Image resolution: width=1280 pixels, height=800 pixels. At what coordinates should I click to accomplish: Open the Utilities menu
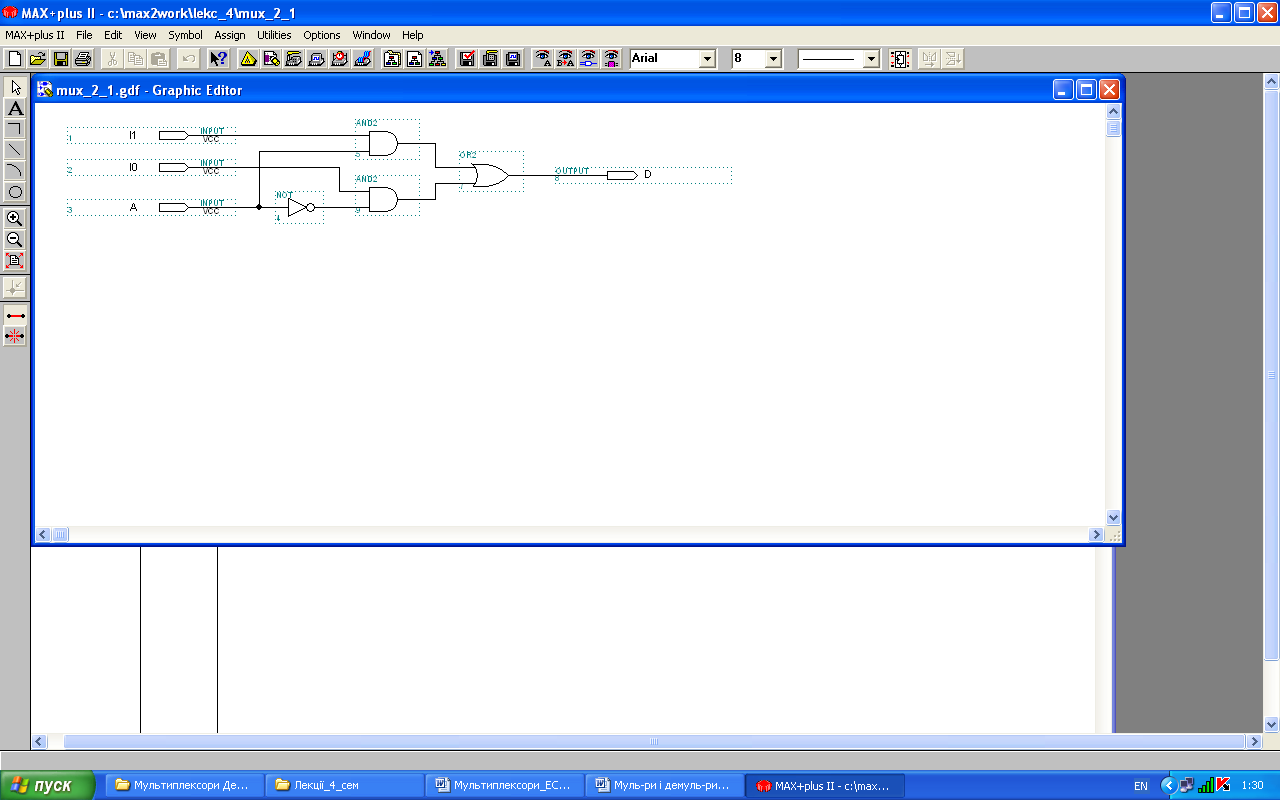click(x=274, y=35)
